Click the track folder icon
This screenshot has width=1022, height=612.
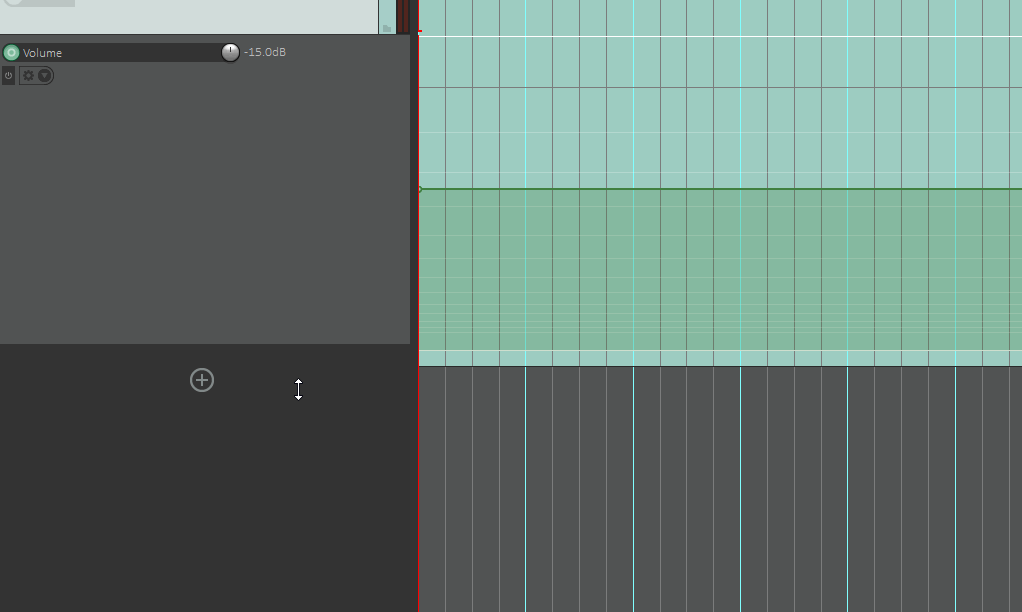click(x=387, y=28)
